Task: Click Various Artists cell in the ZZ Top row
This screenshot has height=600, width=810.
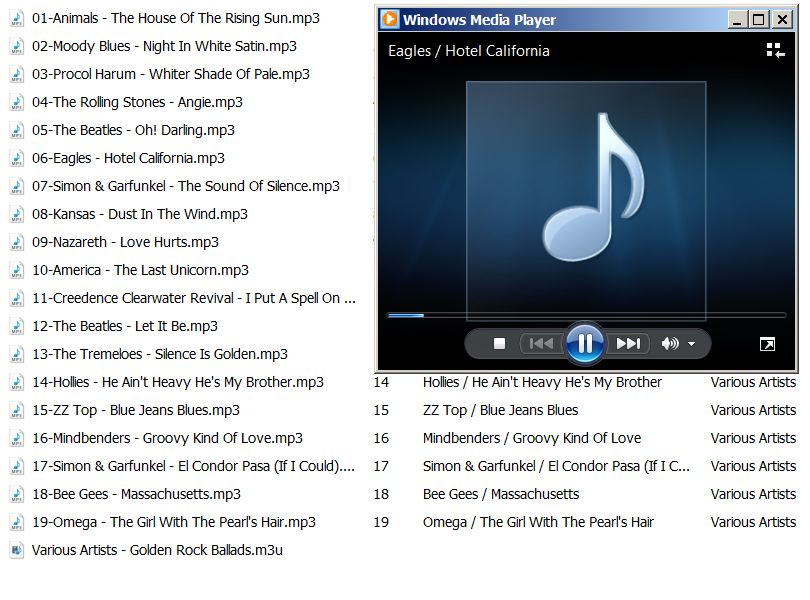Action: pos(753,410)
